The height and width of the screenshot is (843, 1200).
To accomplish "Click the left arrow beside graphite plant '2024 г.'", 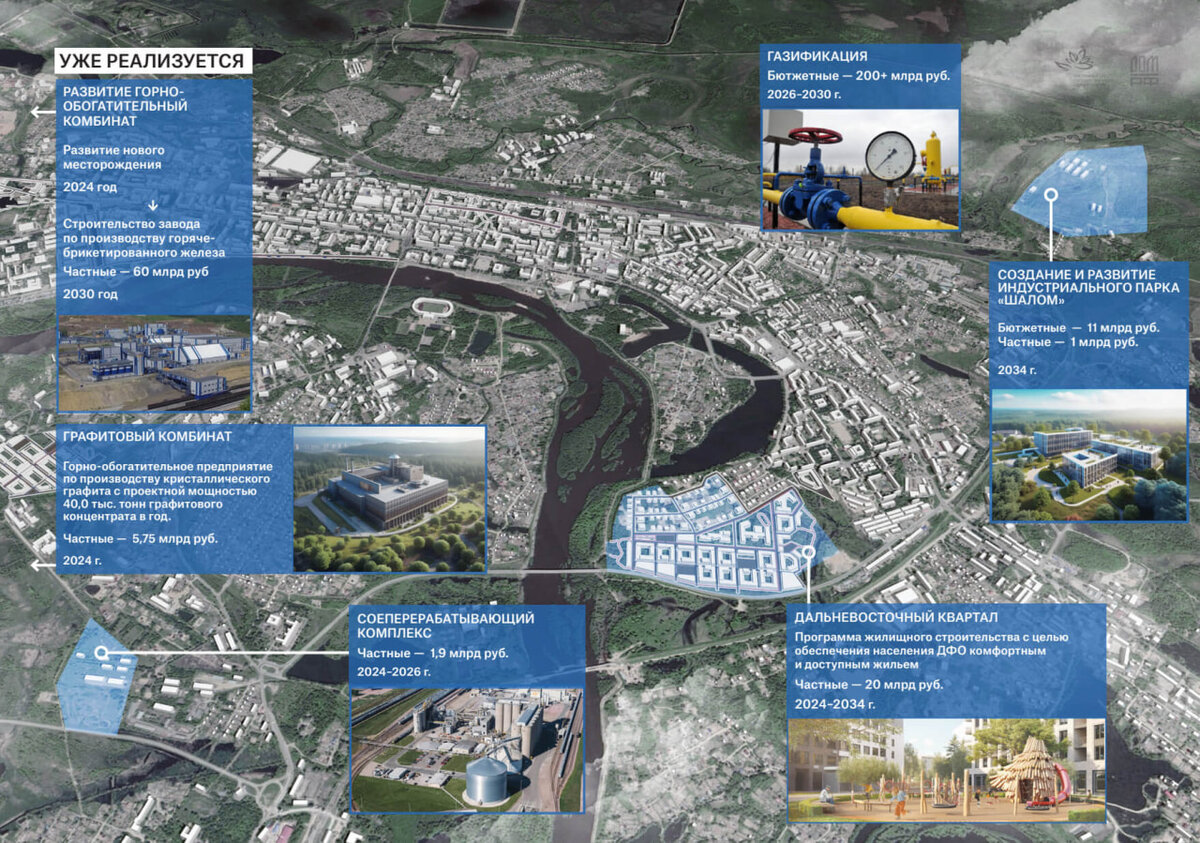I will (x=42, y=565).
